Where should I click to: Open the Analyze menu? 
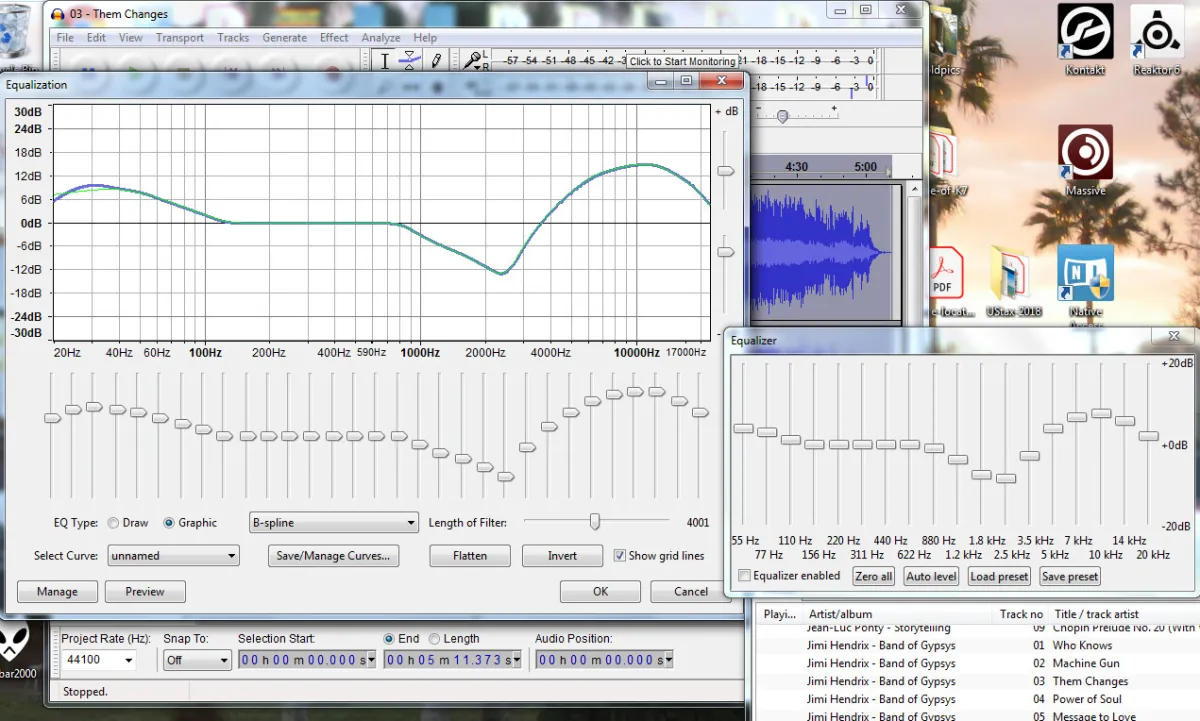pos(380,38)
